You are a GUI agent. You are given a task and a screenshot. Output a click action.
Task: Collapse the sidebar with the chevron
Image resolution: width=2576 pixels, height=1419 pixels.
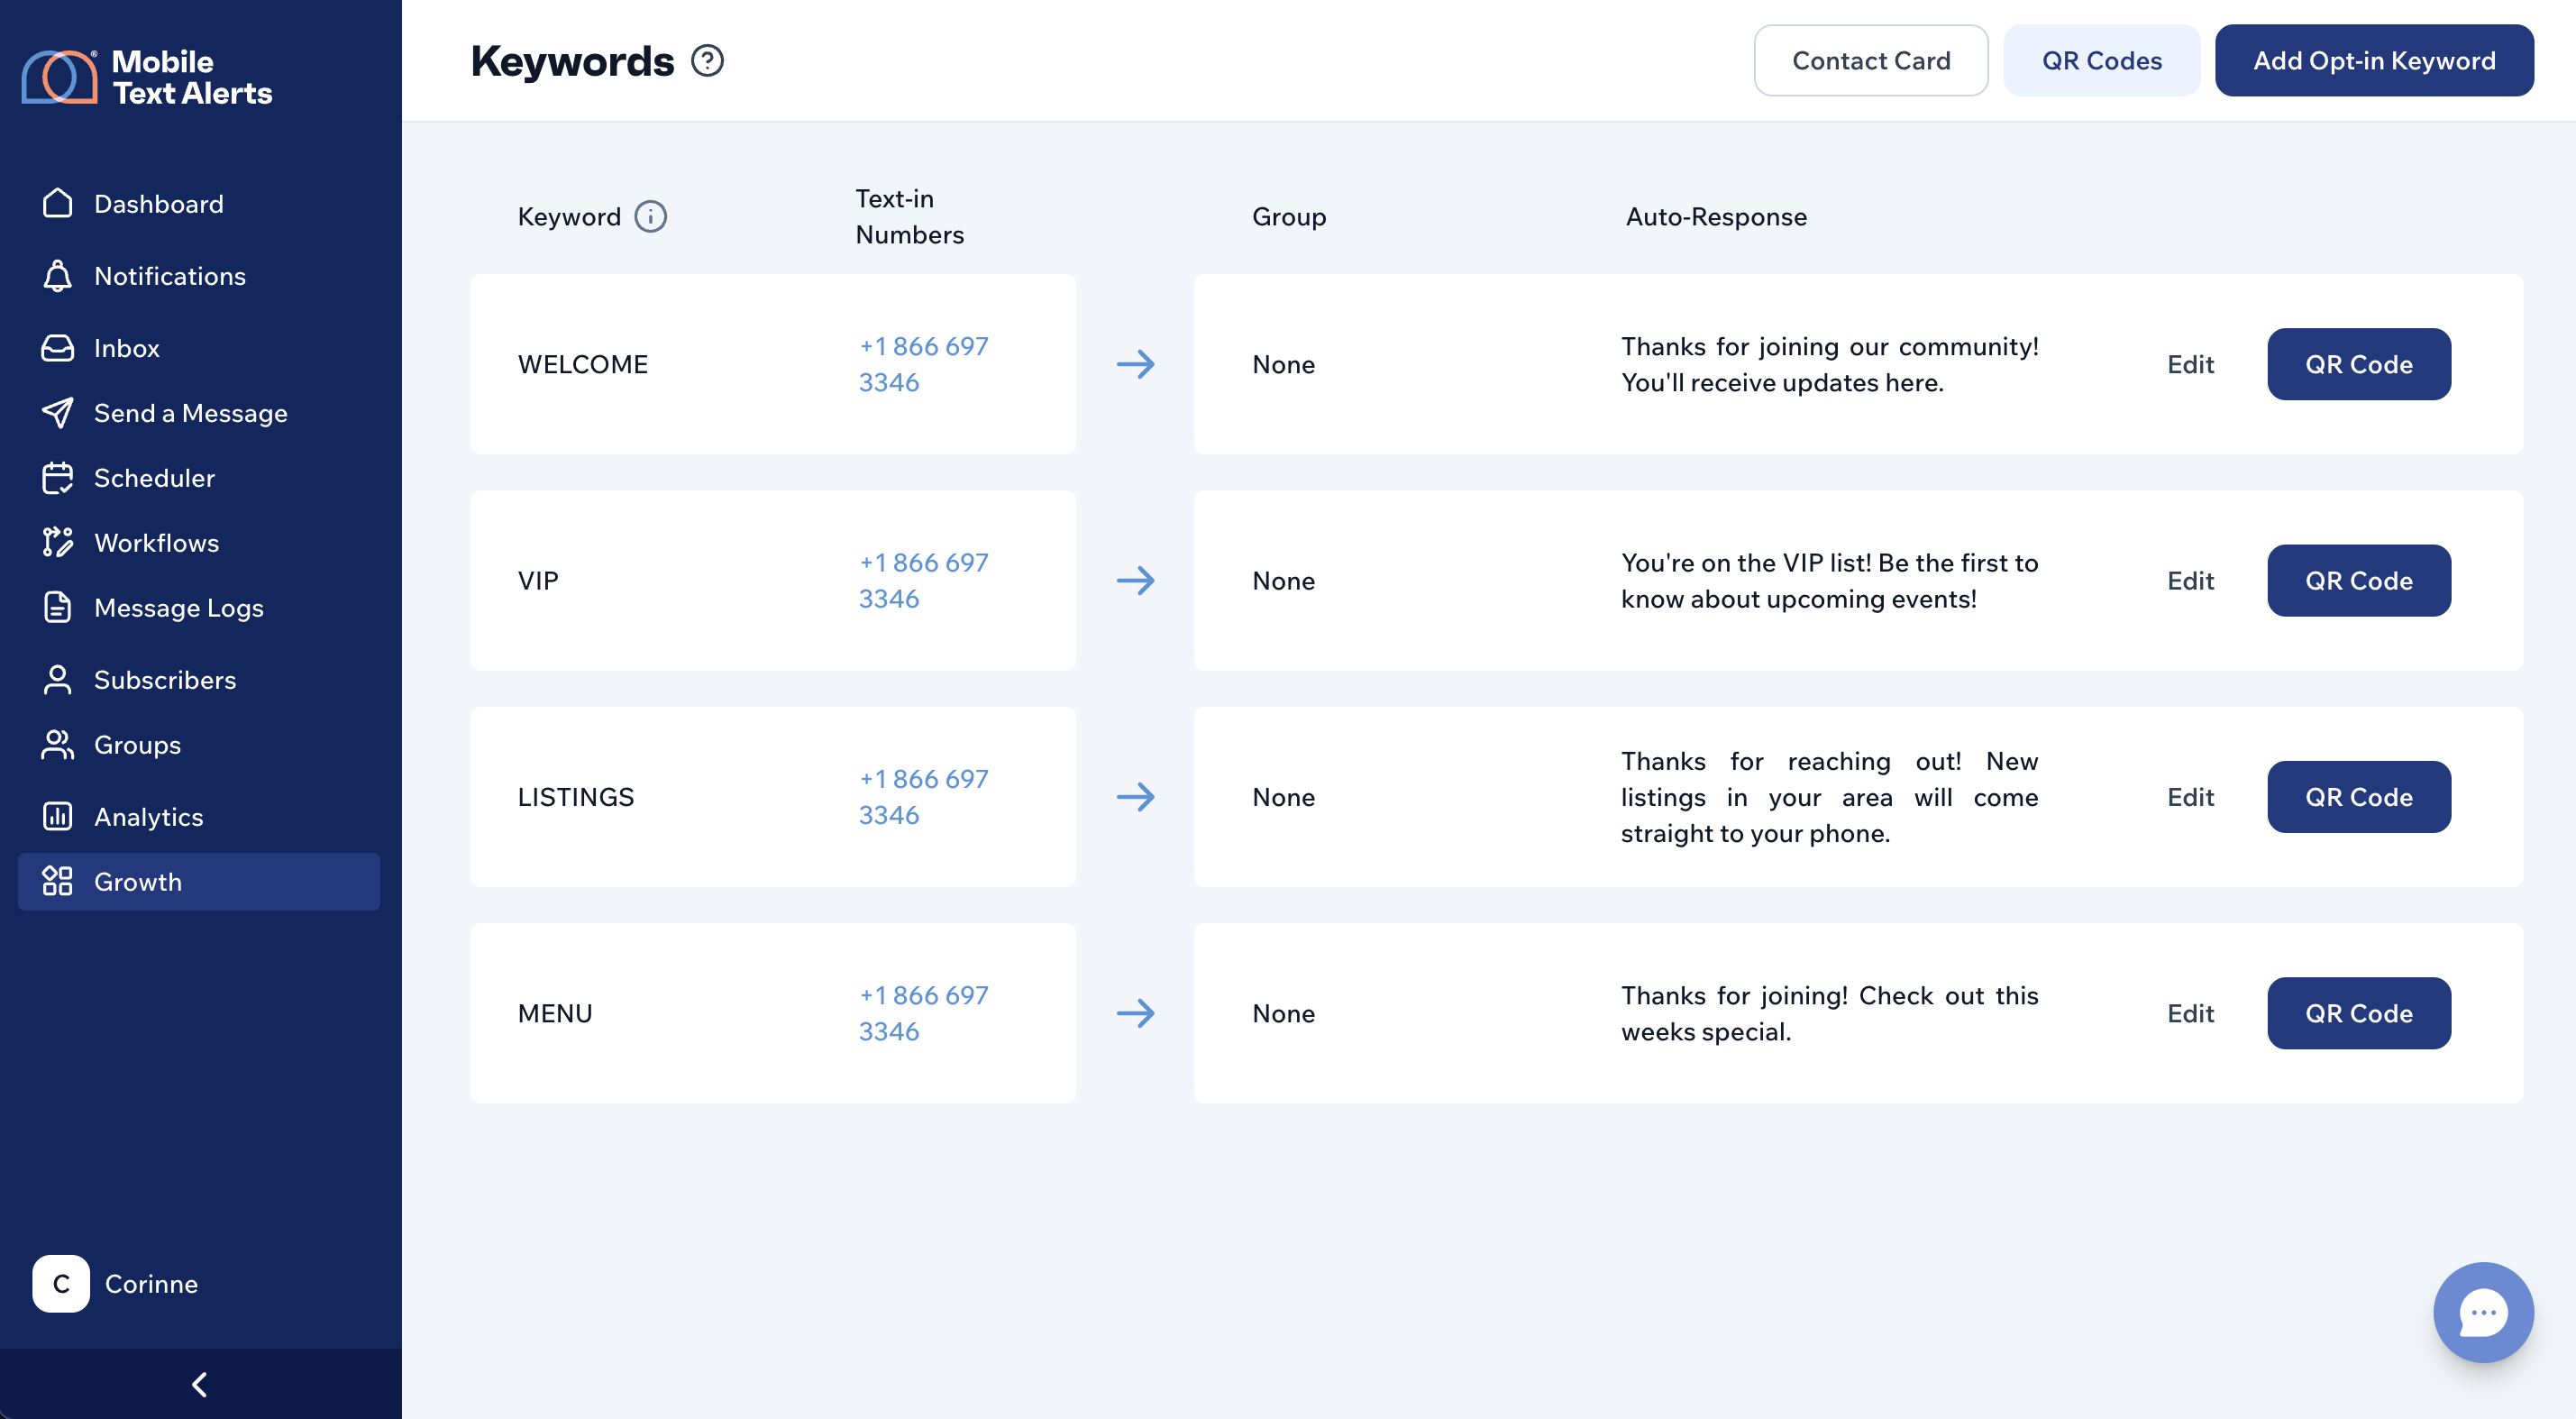[200, 1384]
